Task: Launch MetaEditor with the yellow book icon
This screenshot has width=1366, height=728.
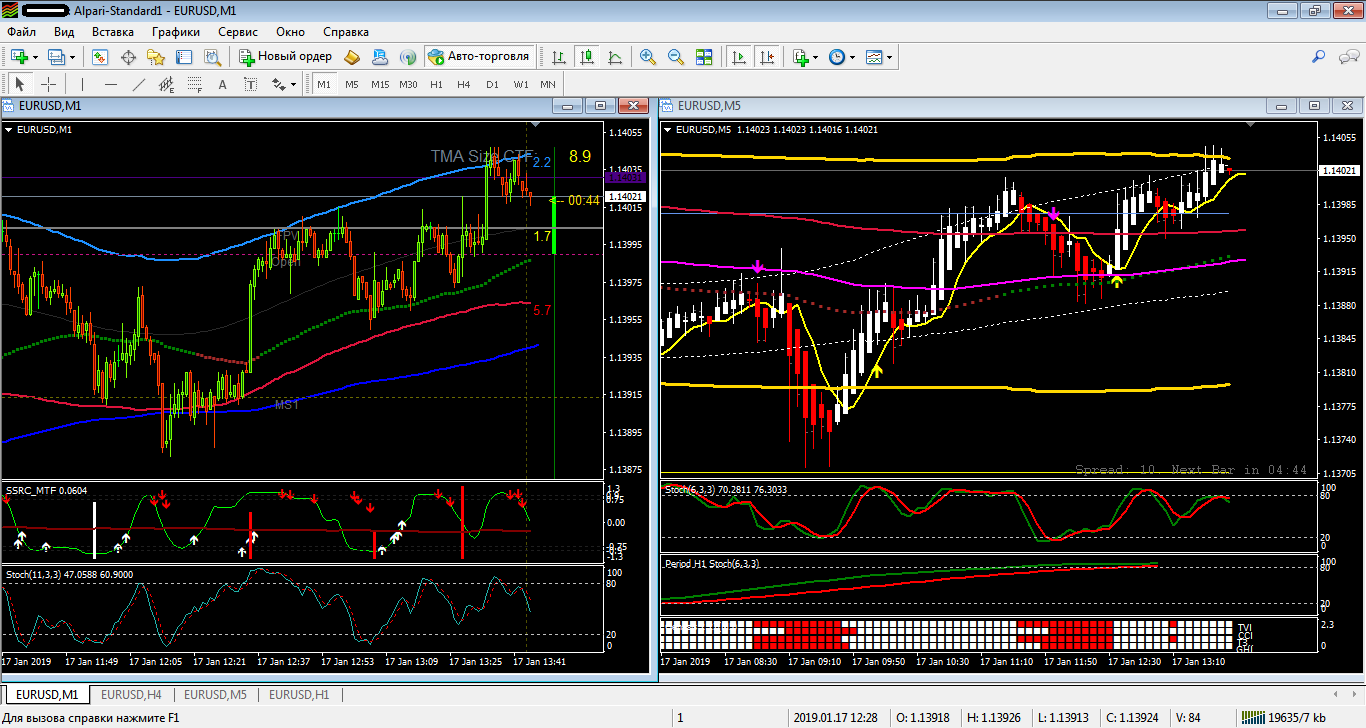Action: click(352, 57)
